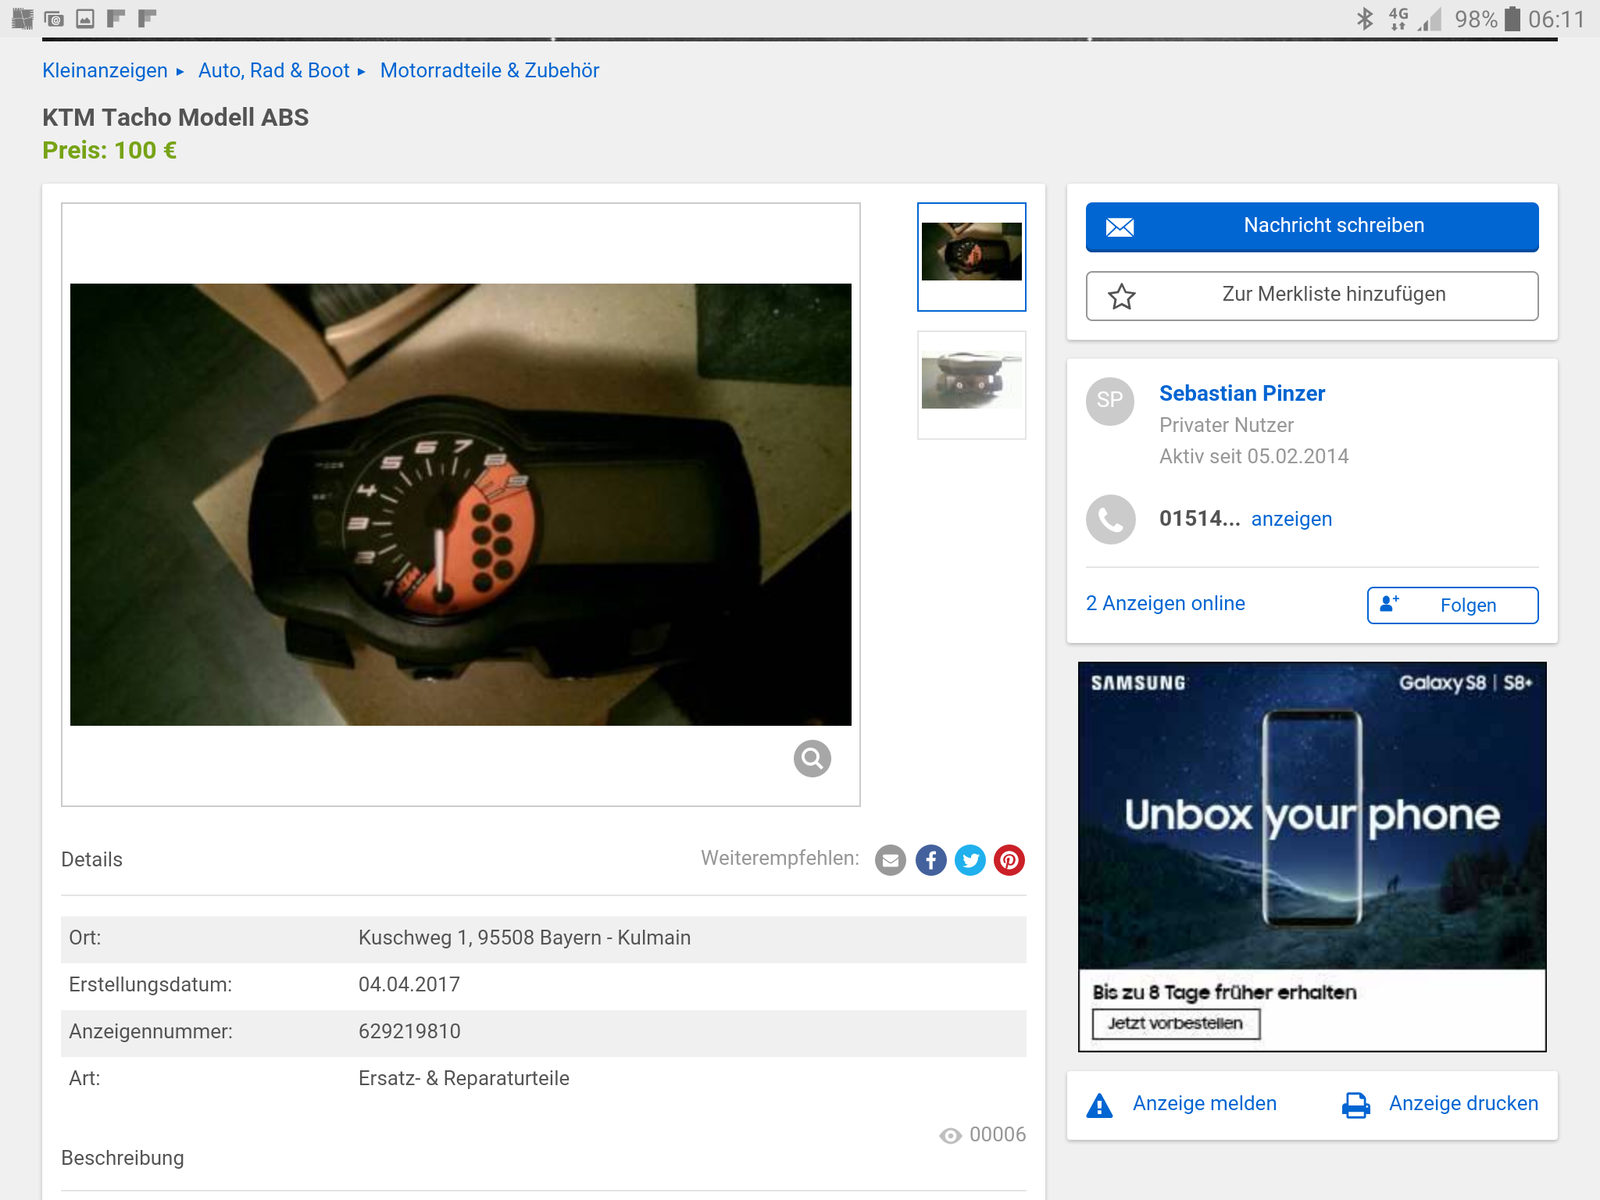Share listing on Twitter

coord(970,860)
